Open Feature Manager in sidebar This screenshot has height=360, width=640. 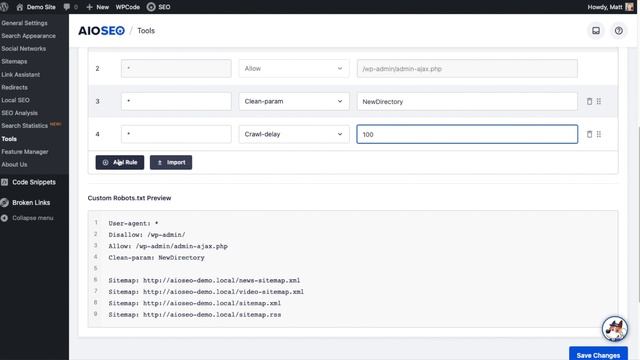tap(24, 152)
